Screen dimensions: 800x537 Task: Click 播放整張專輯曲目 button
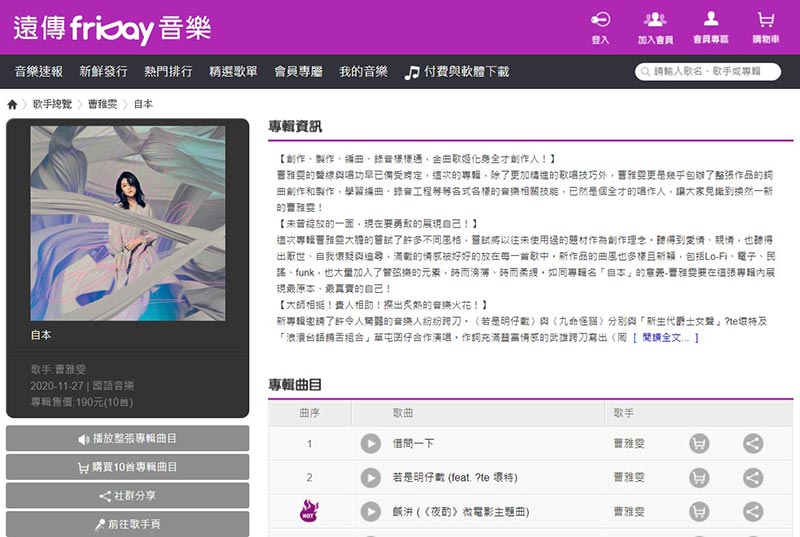(x=128, y=439)
